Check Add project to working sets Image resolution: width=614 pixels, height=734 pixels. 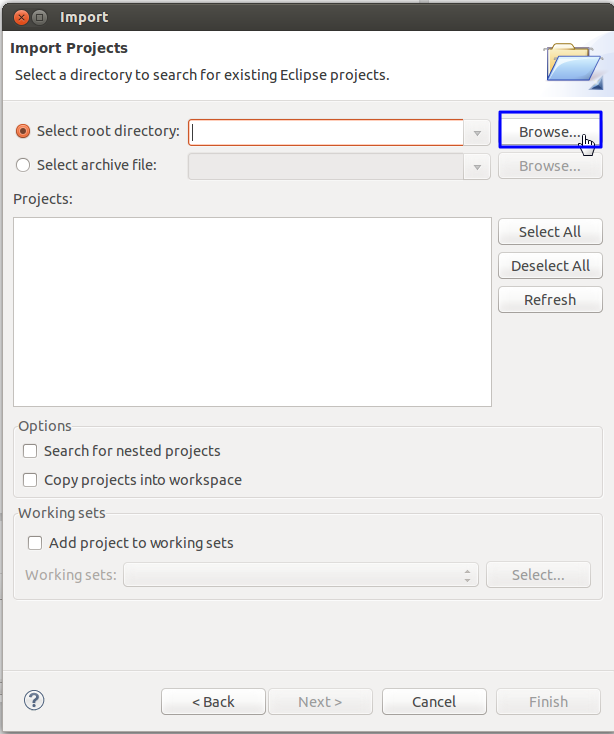pyautogui.click(x=36, y=543)
